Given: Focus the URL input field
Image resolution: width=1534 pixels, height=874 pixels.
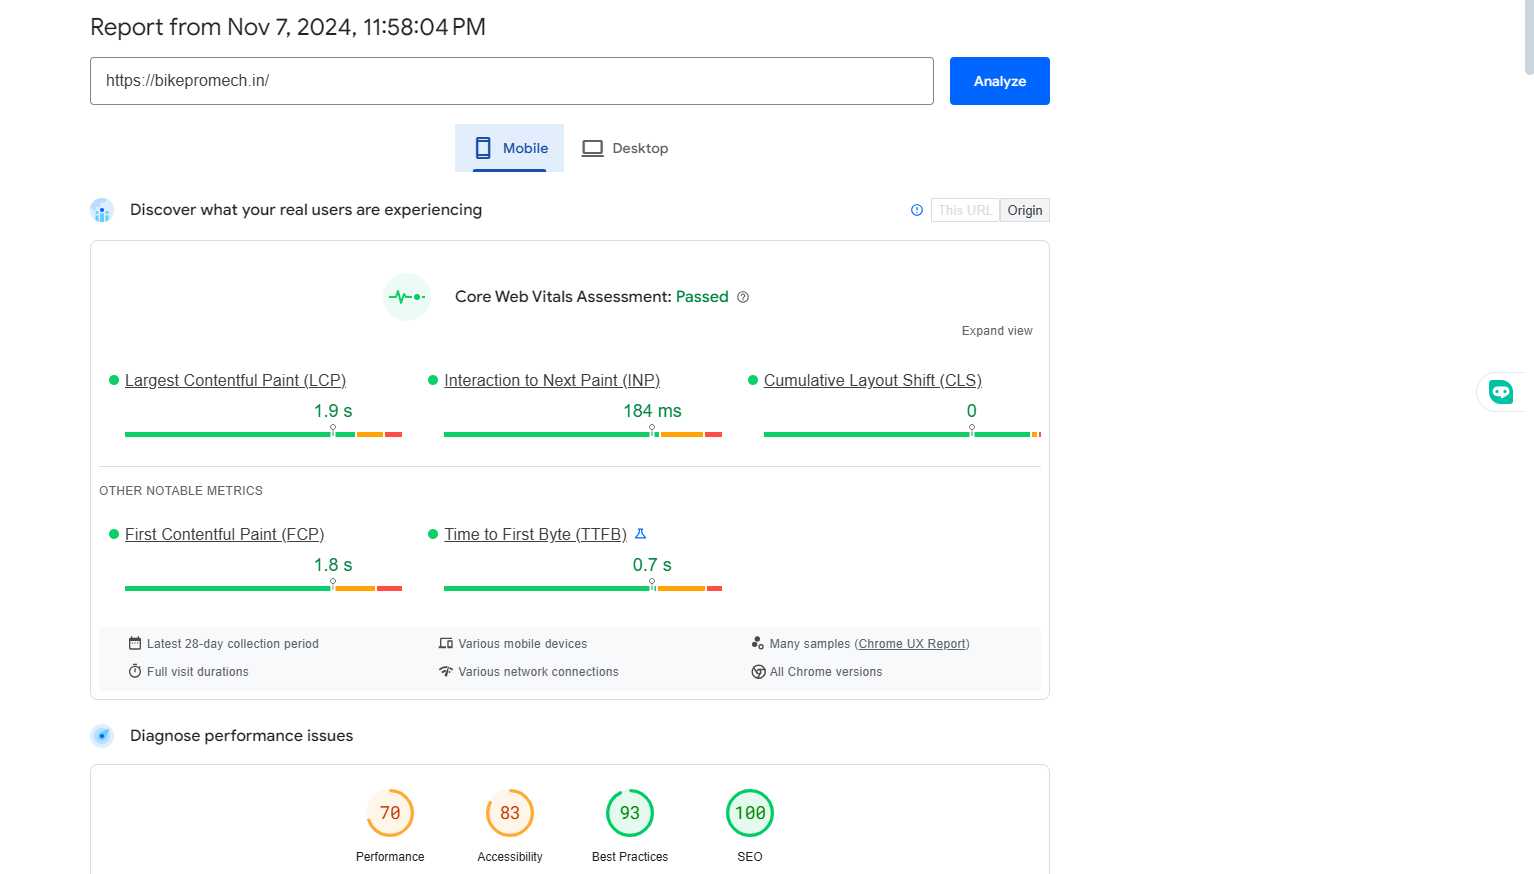Looking at the screenshot, I should [511, 81].
